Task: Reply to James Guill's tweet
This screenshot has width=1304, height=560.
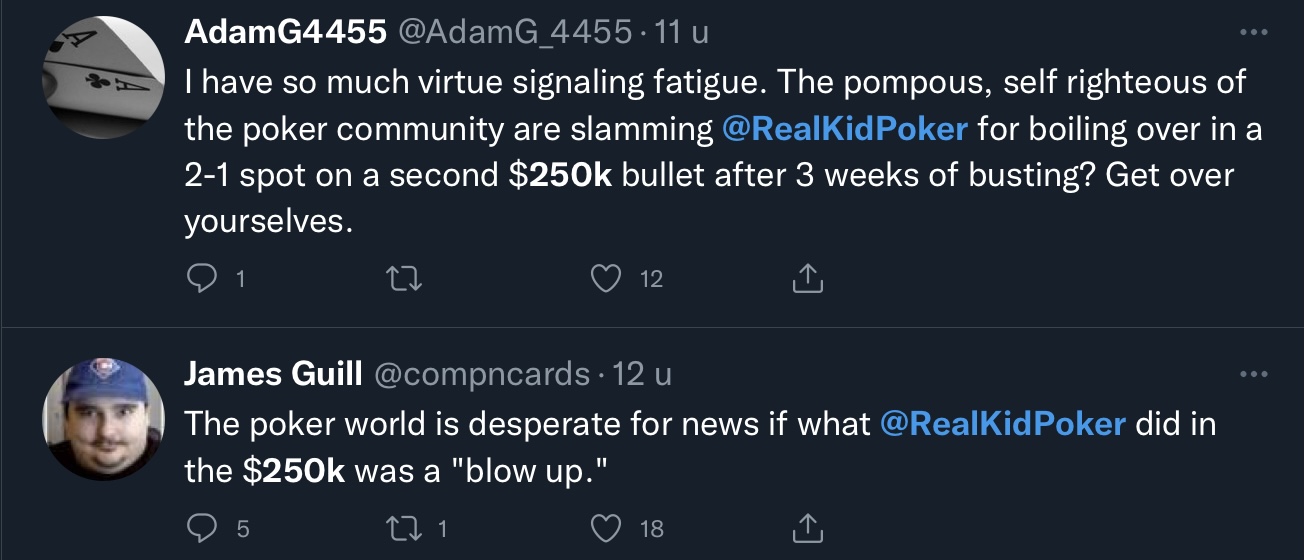Action: pos(201,527)
